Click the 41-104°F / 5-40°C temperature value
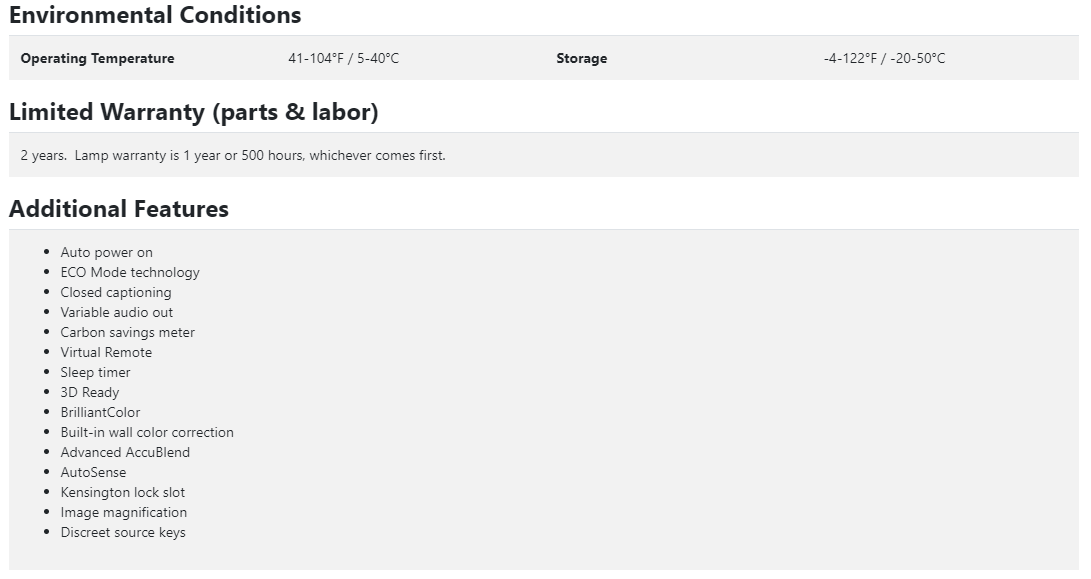 [343, 58]
